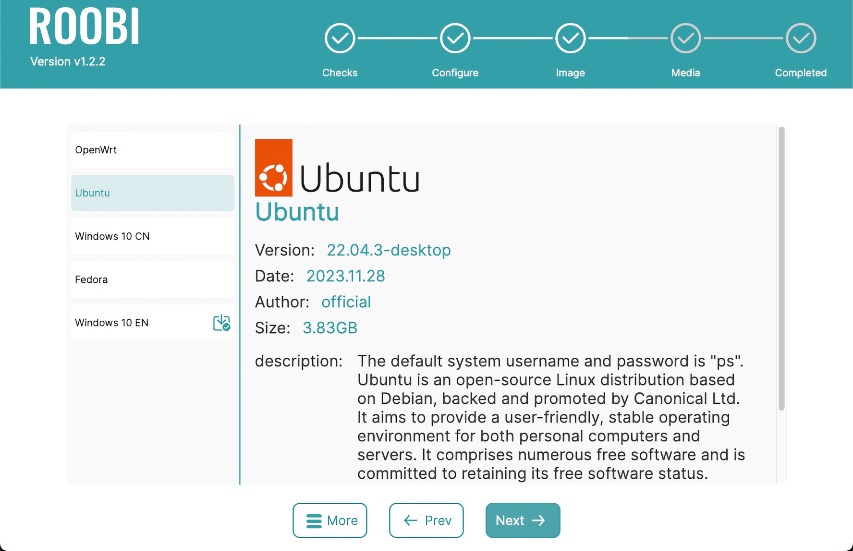Click the Image step label
Screen dimensions: 853x551
(570, 72)
